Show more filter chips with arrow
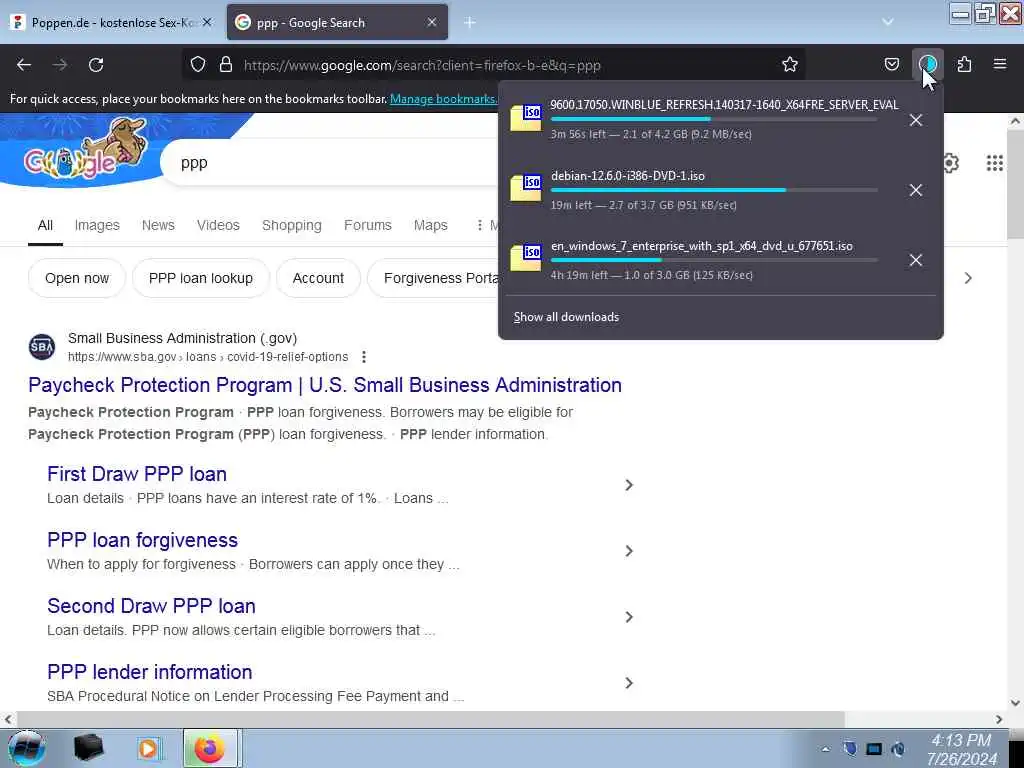This screenshot has width=1024, height=768. pos(968,278)
